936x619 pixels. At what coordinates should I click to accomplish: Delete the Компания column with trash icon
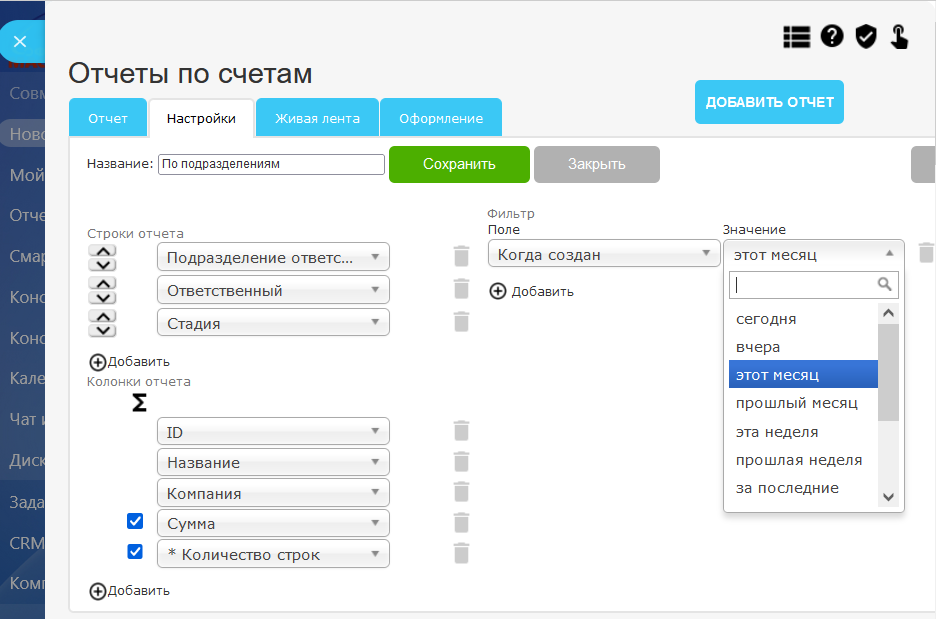[461, 492]
